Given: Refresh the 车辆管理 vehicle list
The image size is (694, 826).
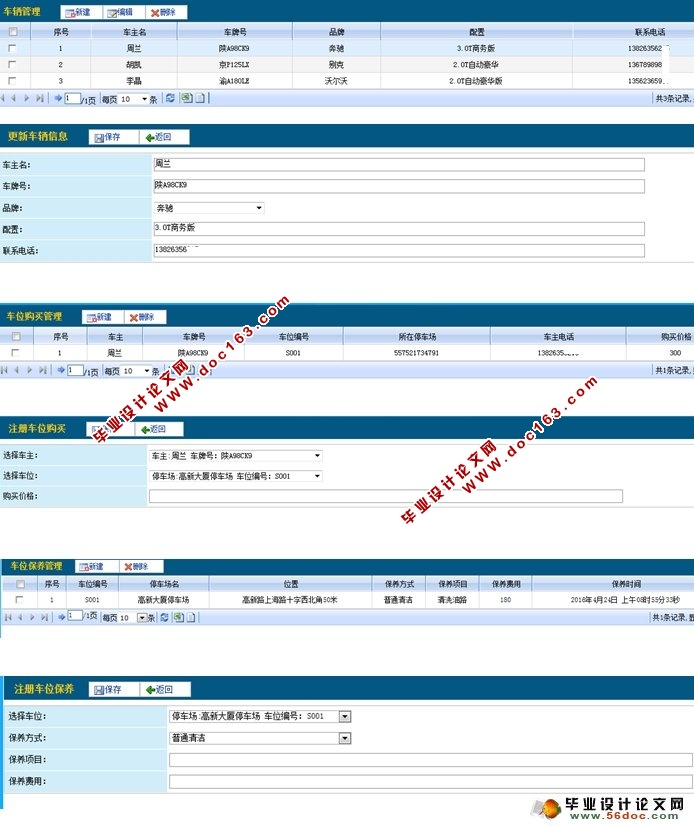Looking at the screenshot, I should pyautogui.click(x=170, y=98).
